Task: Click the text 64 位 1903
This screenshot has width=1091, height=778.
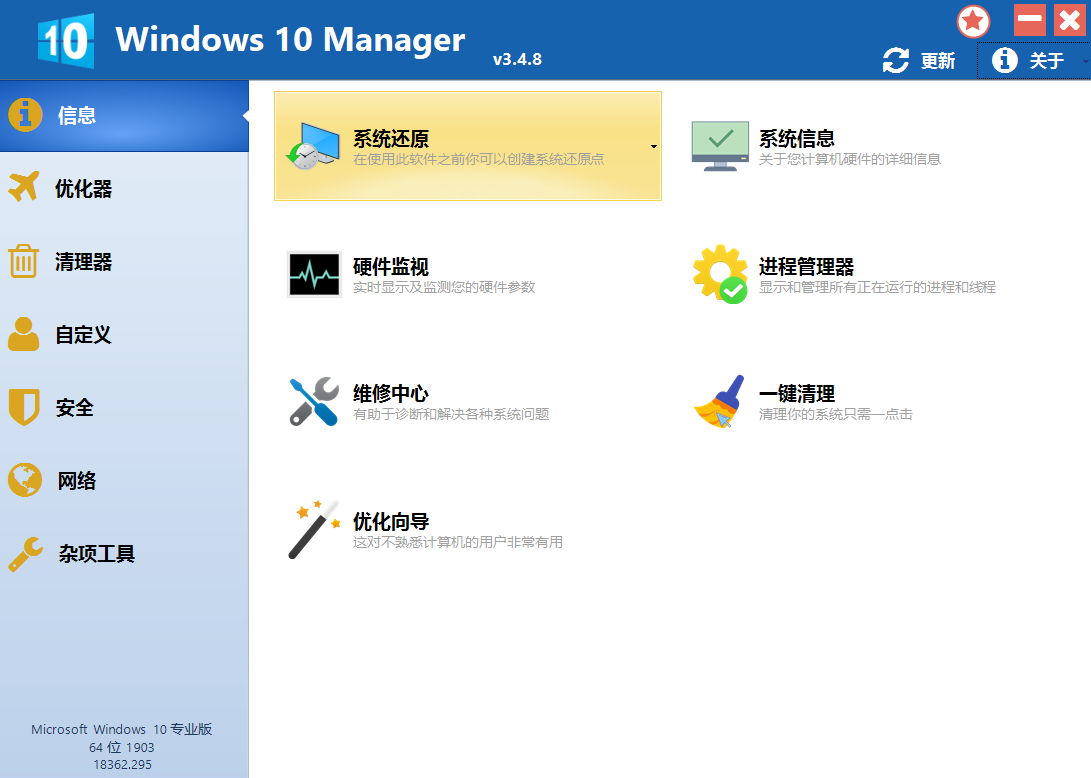Action: (x=122, y=747)
